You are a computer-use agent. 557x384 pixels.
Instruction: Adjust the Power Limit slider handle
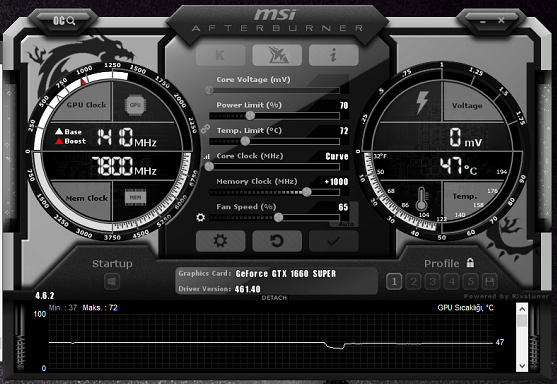[250, 115]
